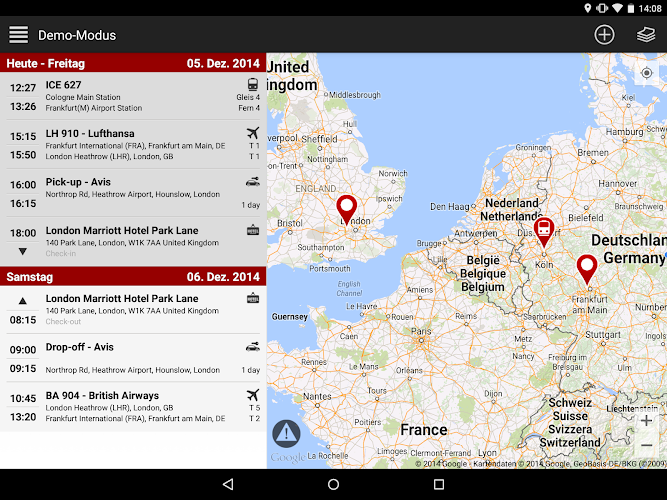Select Heute - Freitag date header
Viewport: 667px width, 500px height.
tap(133, 63)
